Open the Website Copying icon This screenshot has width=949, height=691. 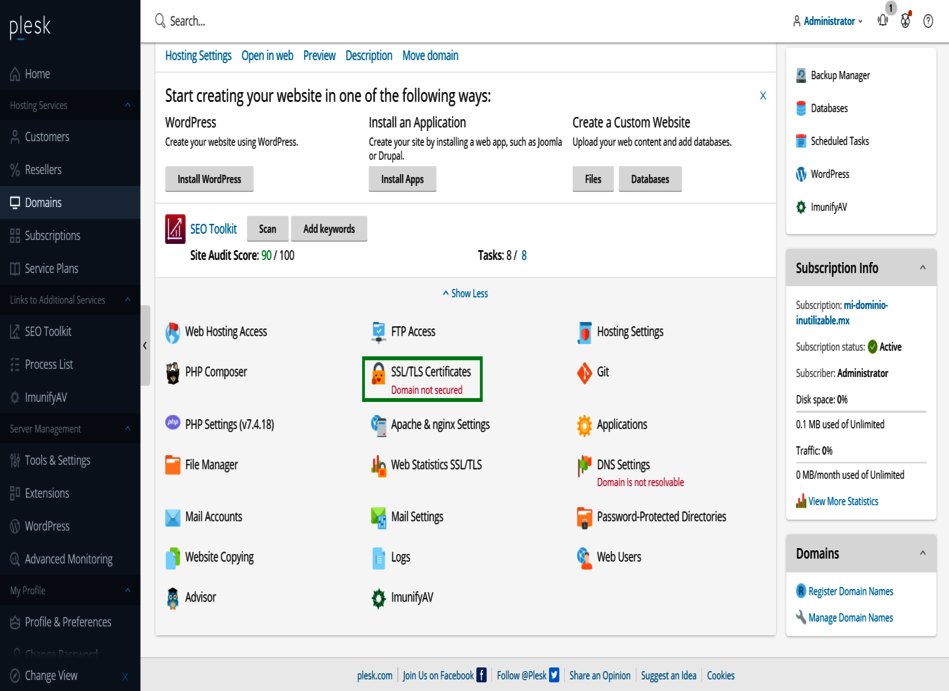click(172, 558)
